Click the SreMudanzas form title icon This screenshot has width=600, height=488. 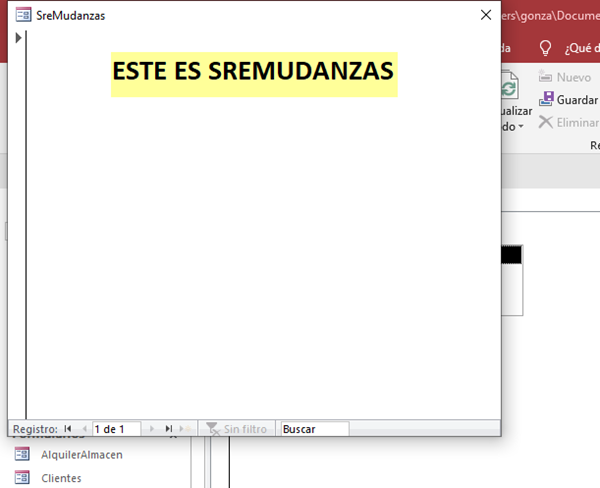(x=23, y=15)
